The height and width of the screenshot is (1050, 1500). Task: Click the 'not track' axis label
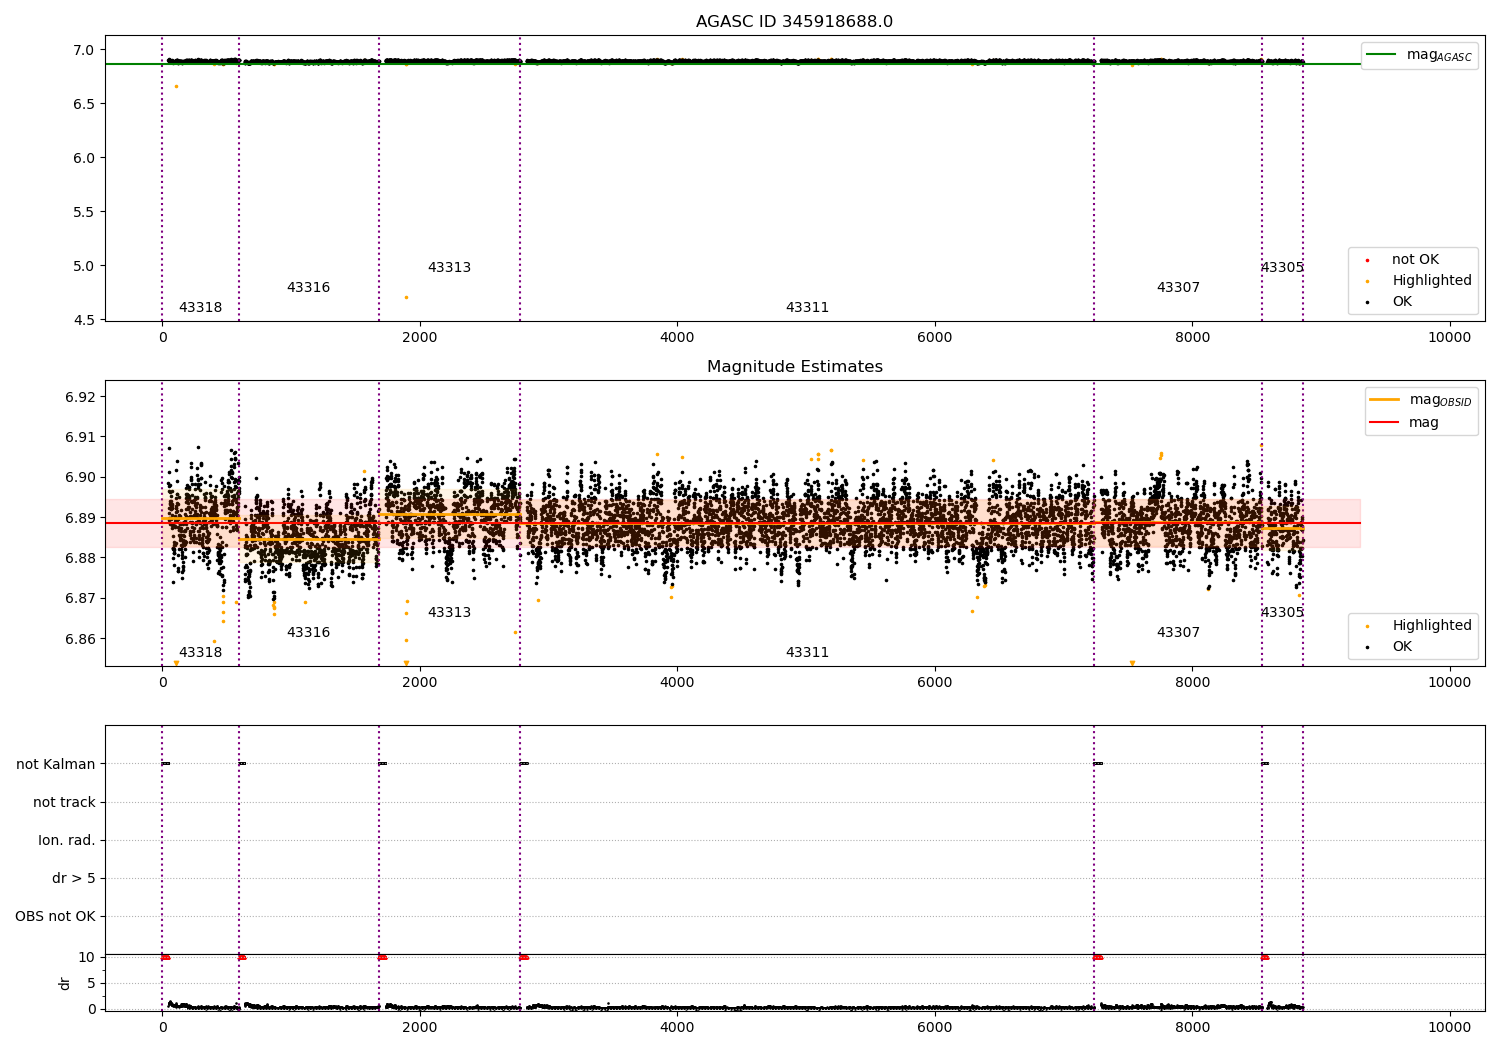click(64, 802)
